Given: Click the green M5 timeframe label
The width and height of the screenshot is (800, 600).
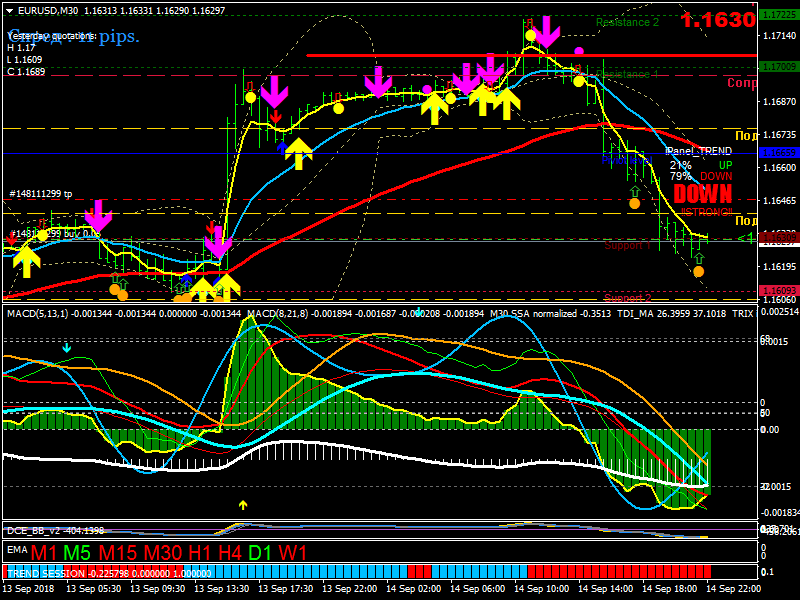Looking at the screenshot, I should click(77, 553).
